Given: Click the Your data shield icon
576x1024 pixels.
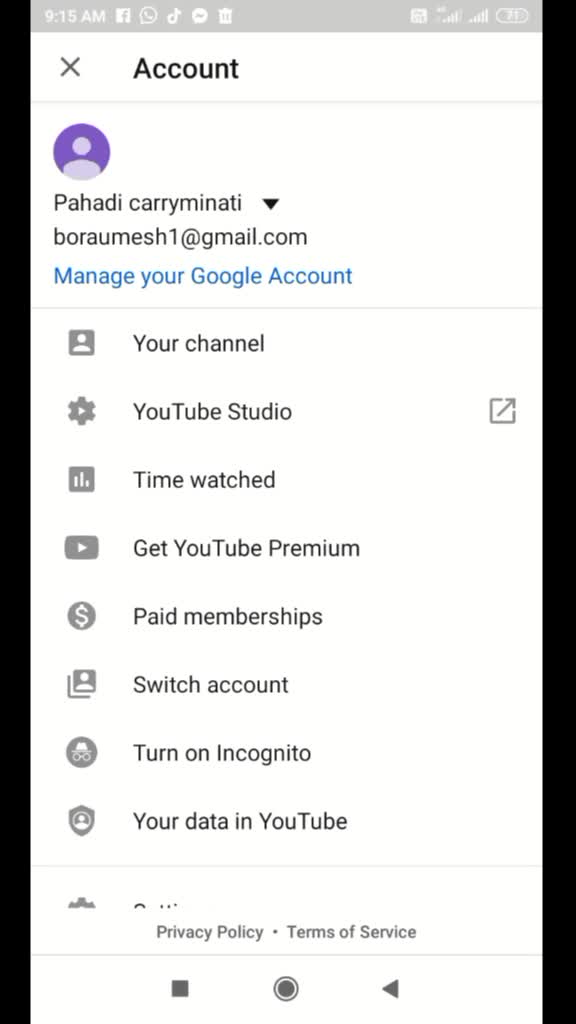Looking at the screenshot, I should 82,821.
